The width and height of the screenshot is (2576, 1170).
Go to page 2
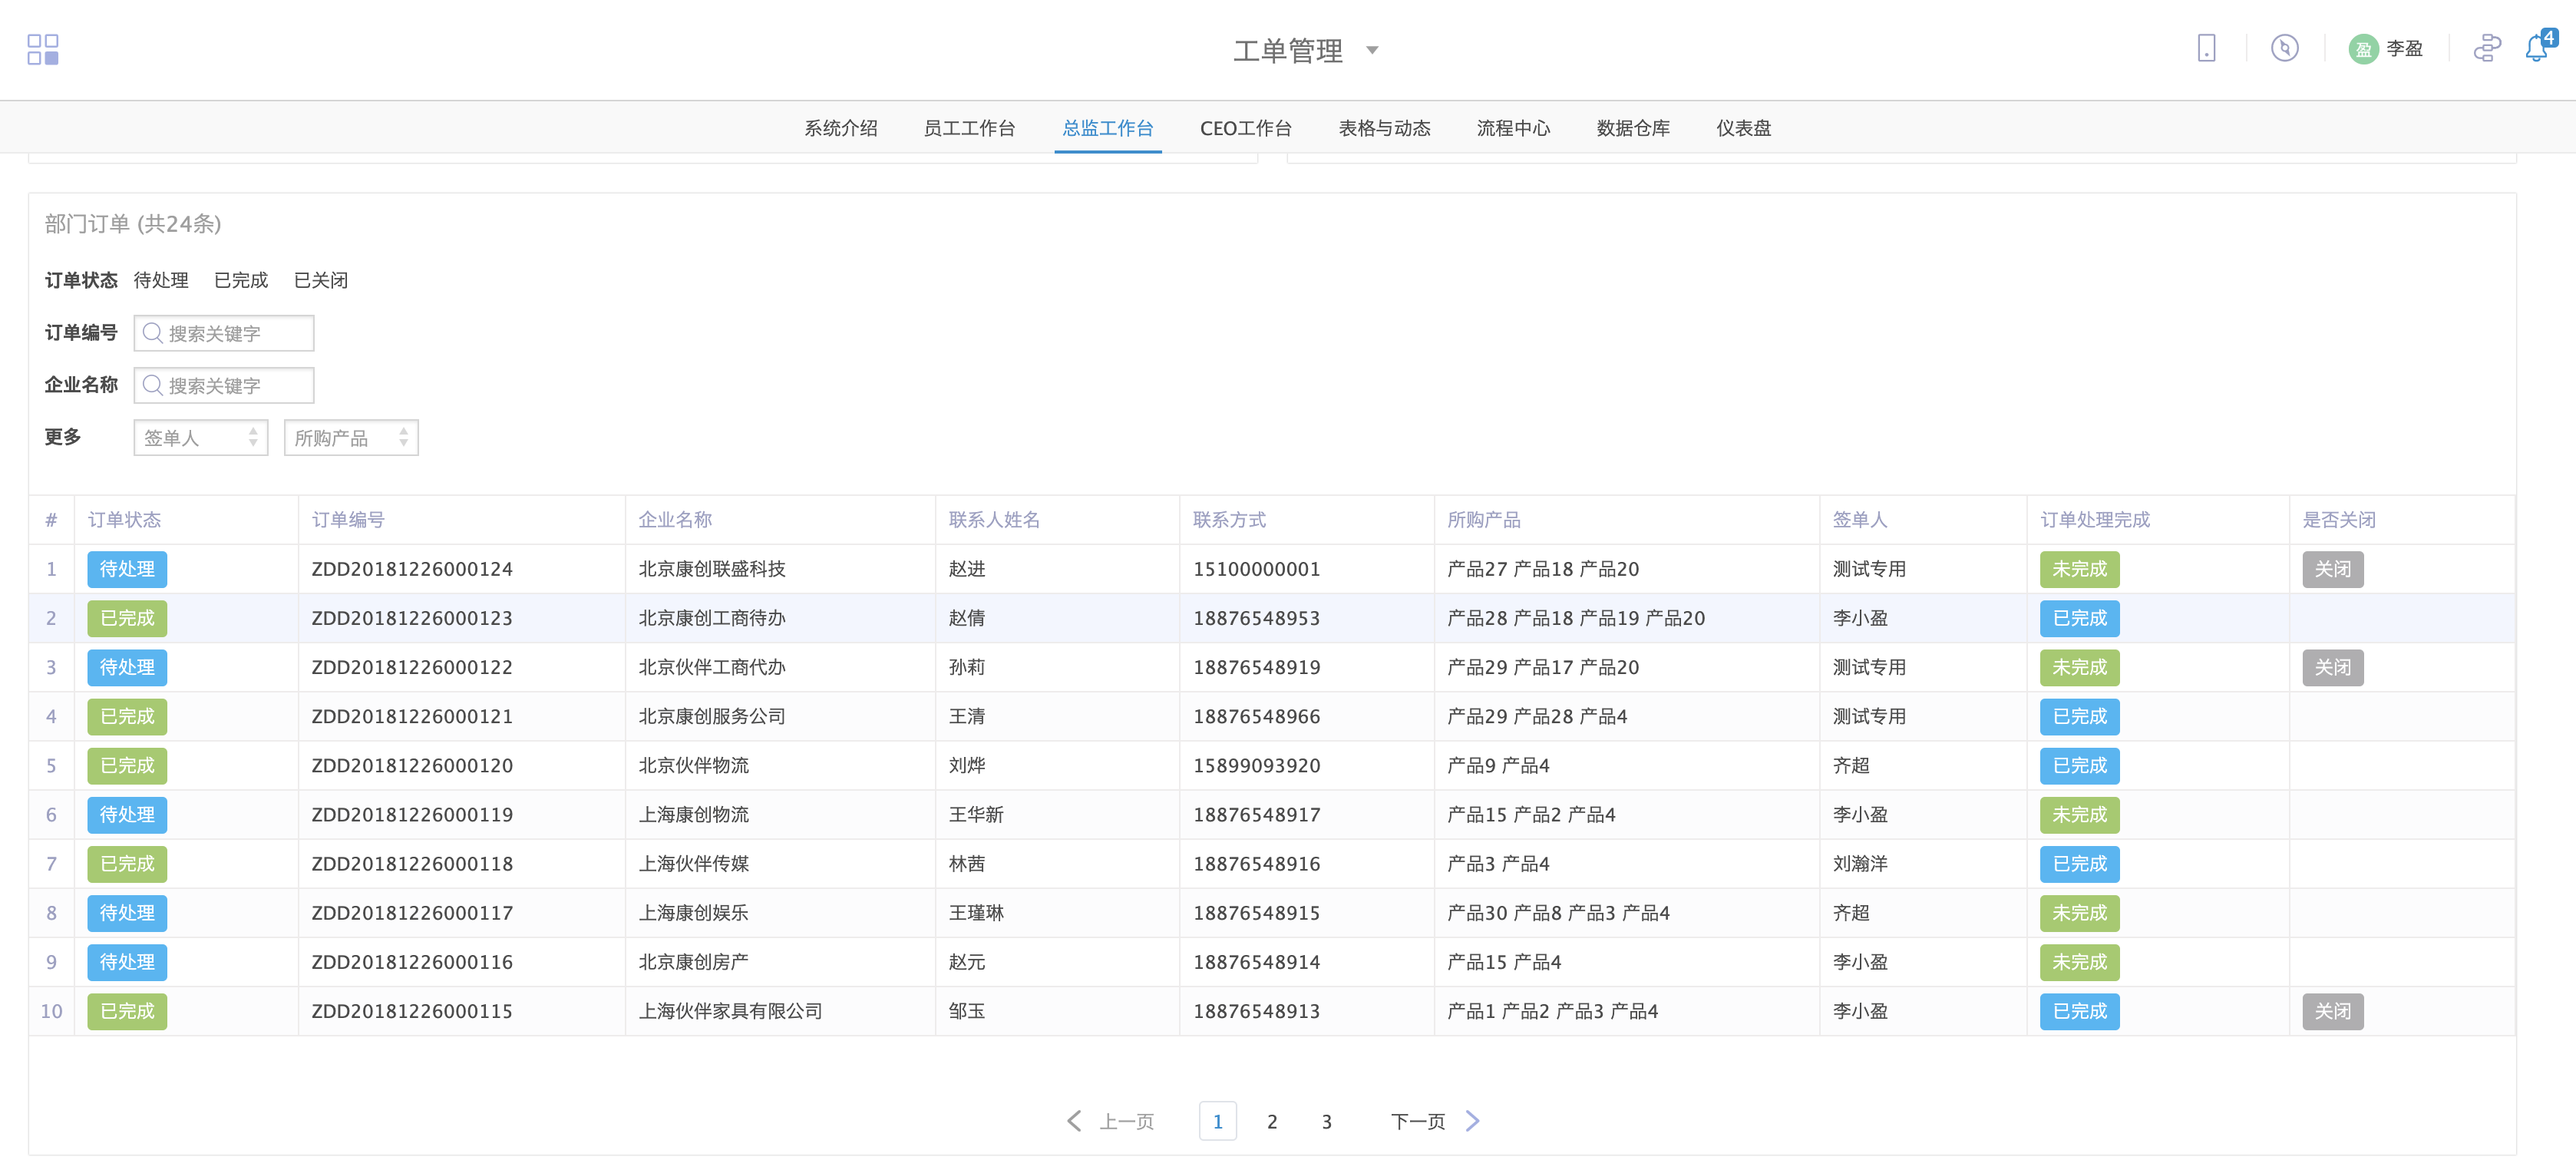(1272, 1121)
